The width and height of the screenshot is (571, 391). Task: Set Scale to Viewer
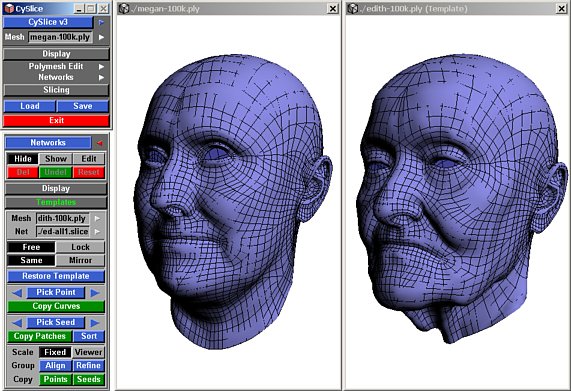(88, 352)
